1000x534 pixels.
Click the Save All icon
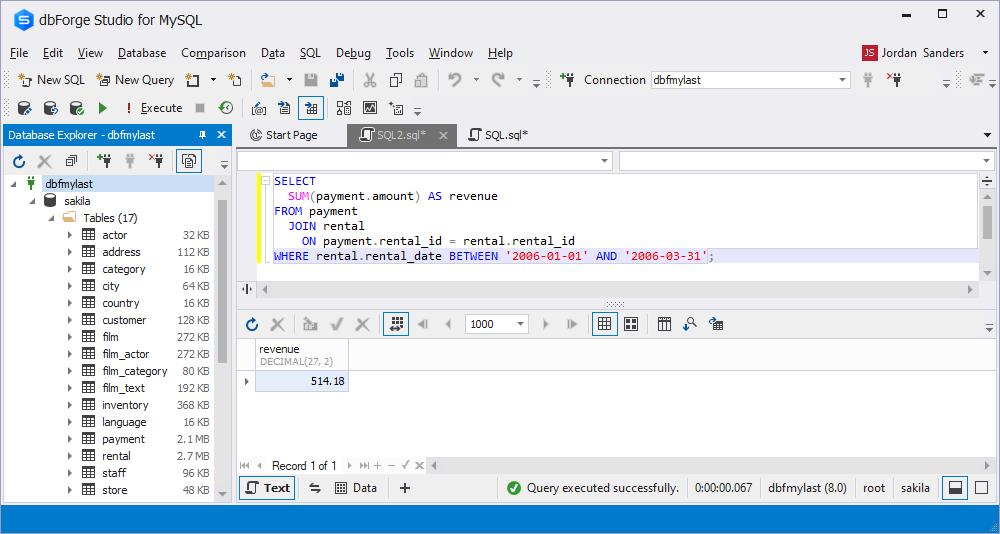tap(337, 80)
